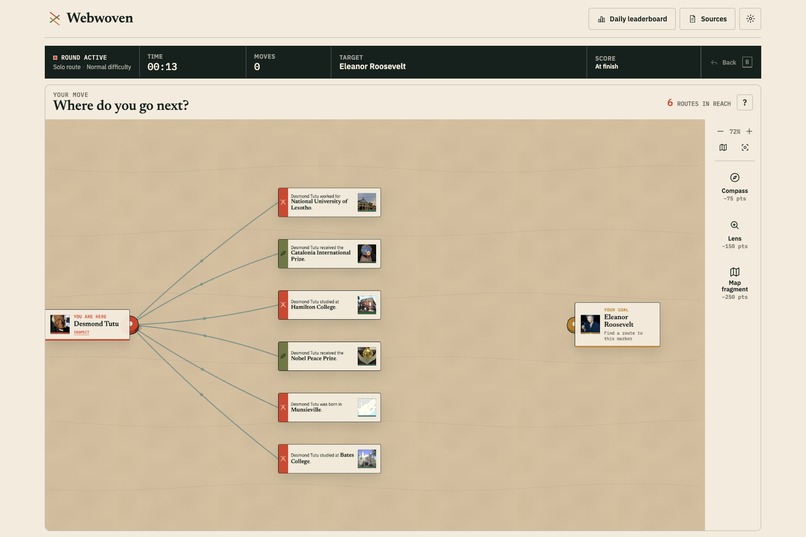Use the Compass power-up
Image resolution: width=806 pixels, height=537 pixels.
[x=735, y=187]
